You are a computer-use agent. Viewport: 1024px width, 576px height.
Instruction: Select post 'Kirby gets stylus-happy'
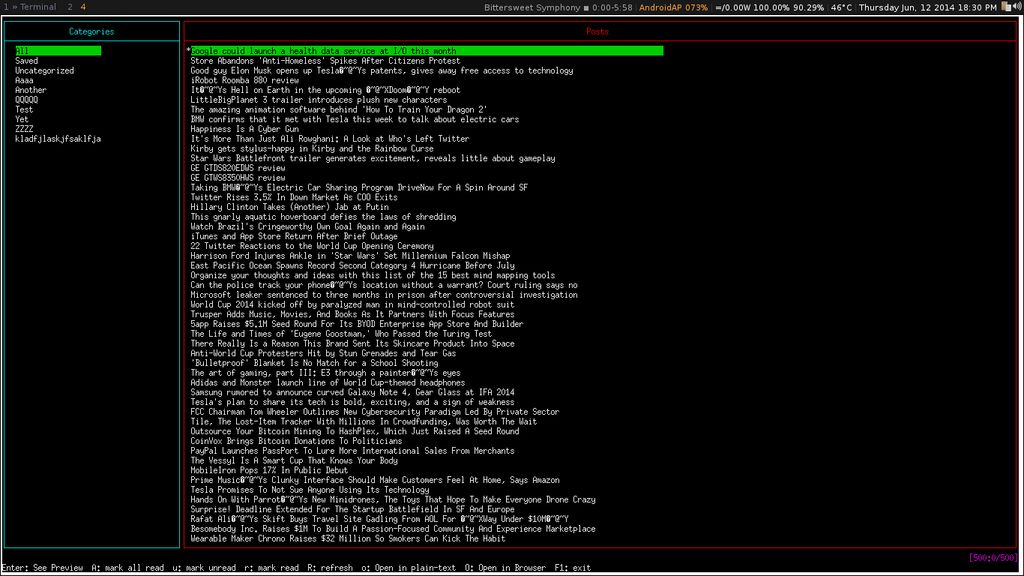coord(312,149)
